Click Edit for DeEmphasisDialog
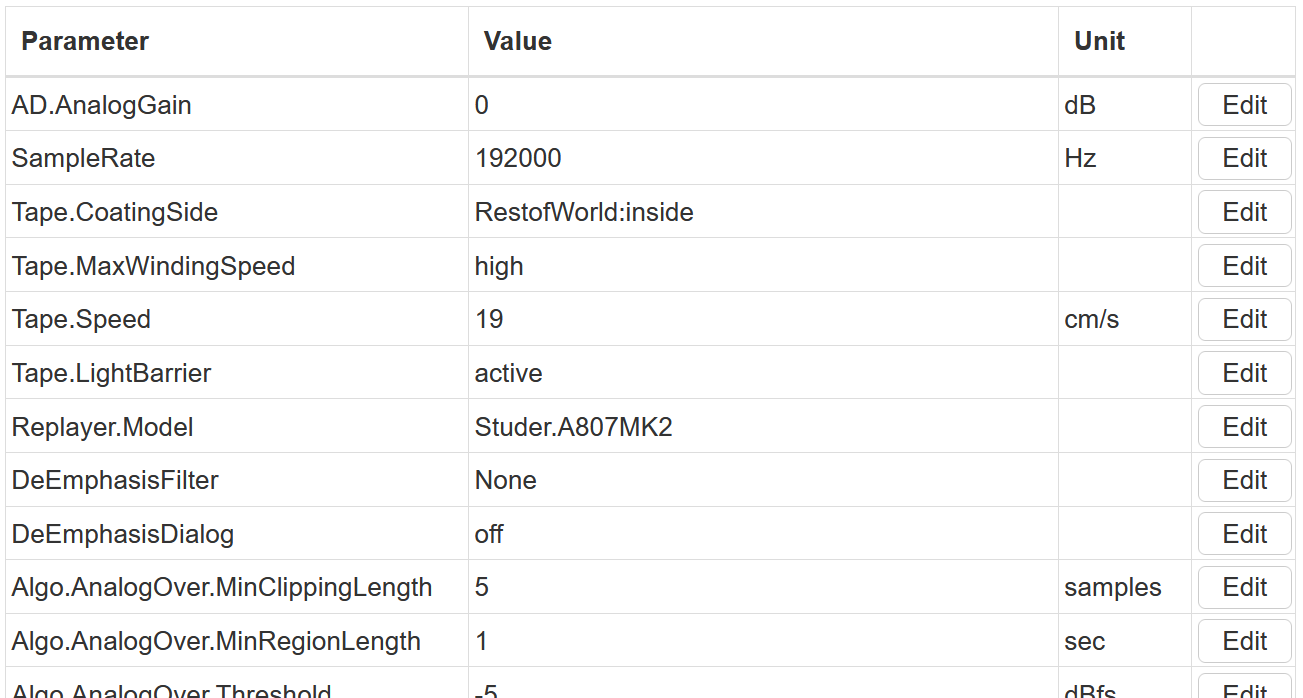The height and width of the screenshot is (698, 1303). (1244, 534)
